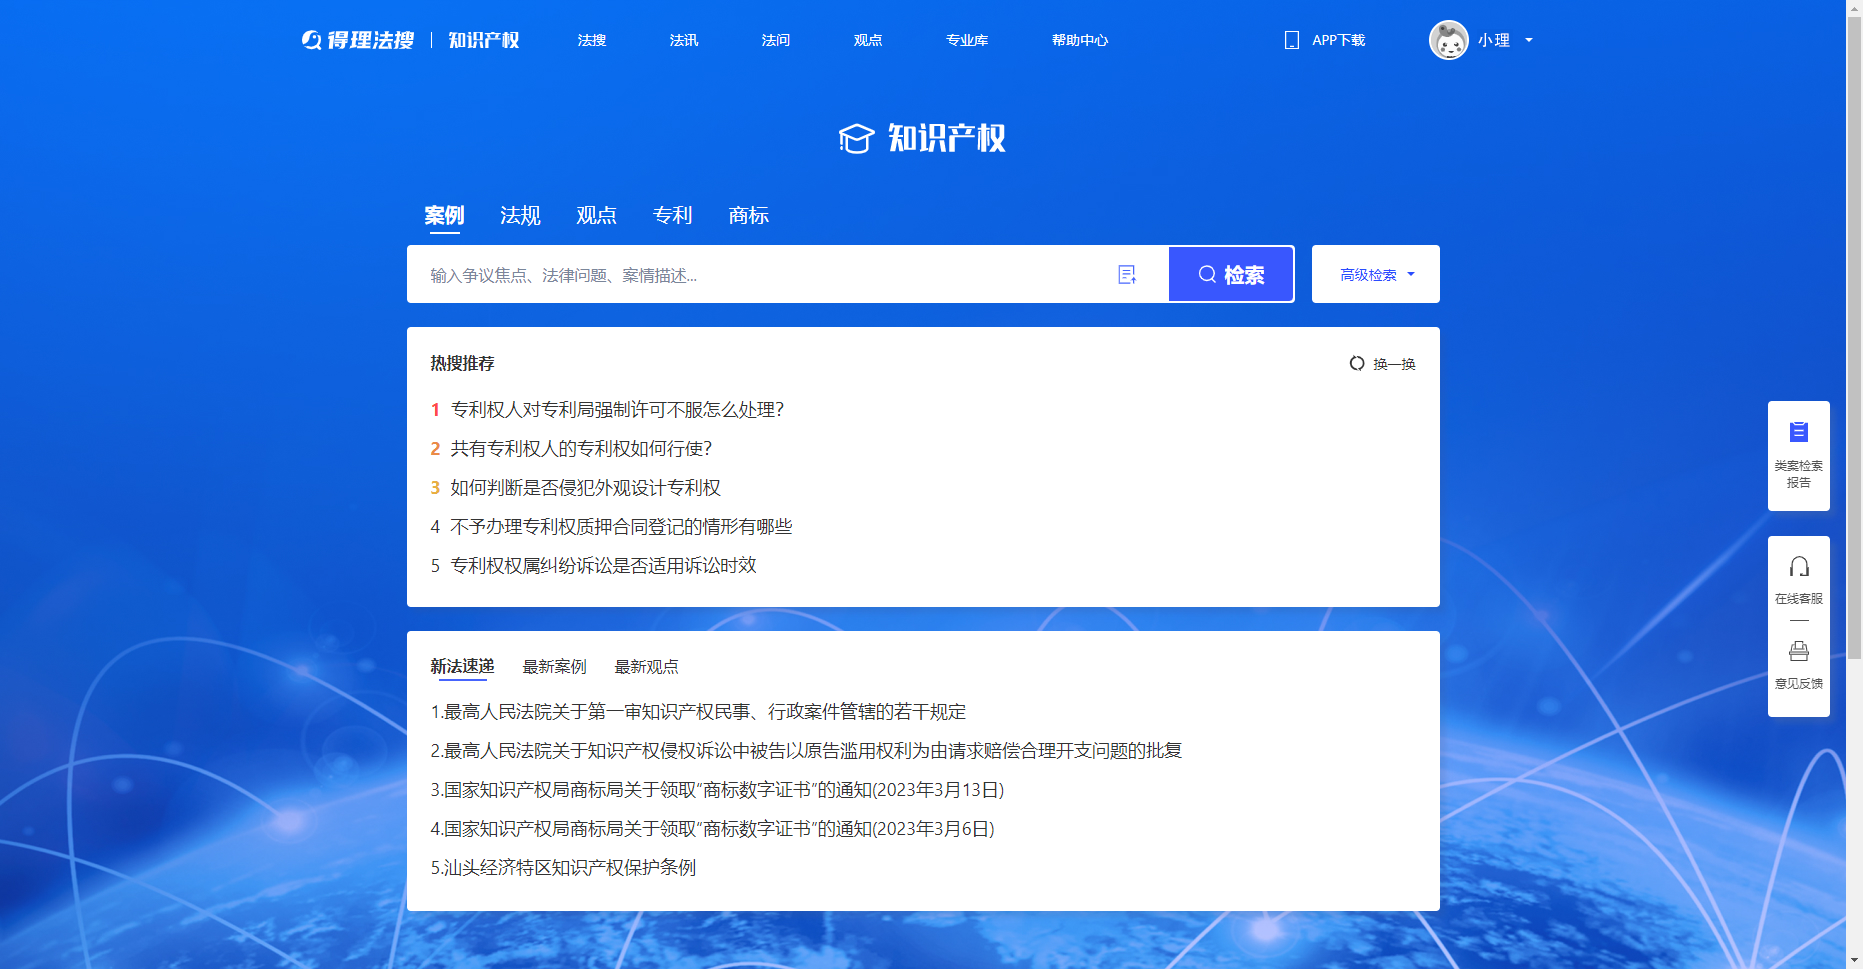Open 商标数字证书 notice dated 2023年3月13日
The height and width of the screenshot is (969, 1863).
point(717,789)
